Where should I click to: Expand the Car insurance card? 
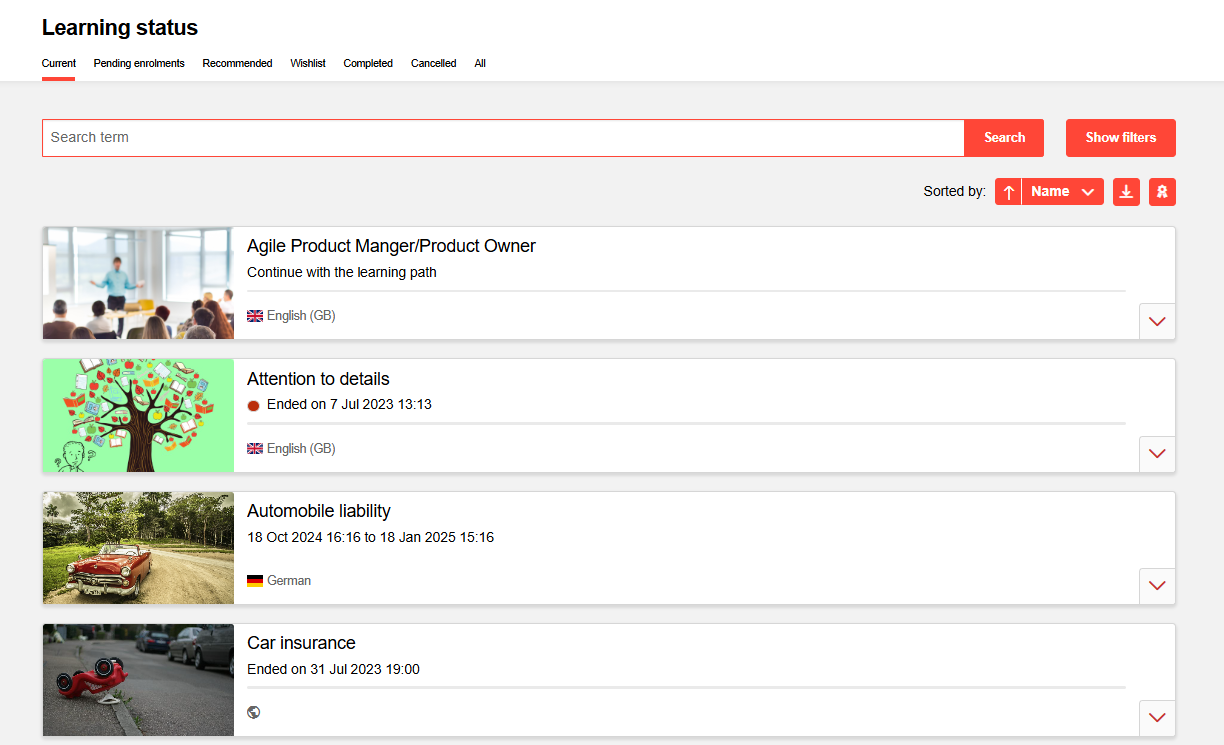tap(1157, 718)
